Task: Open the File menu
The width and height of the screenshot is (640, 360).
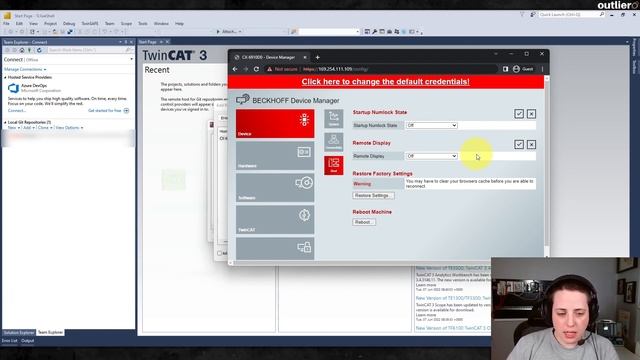Action: 7,24
